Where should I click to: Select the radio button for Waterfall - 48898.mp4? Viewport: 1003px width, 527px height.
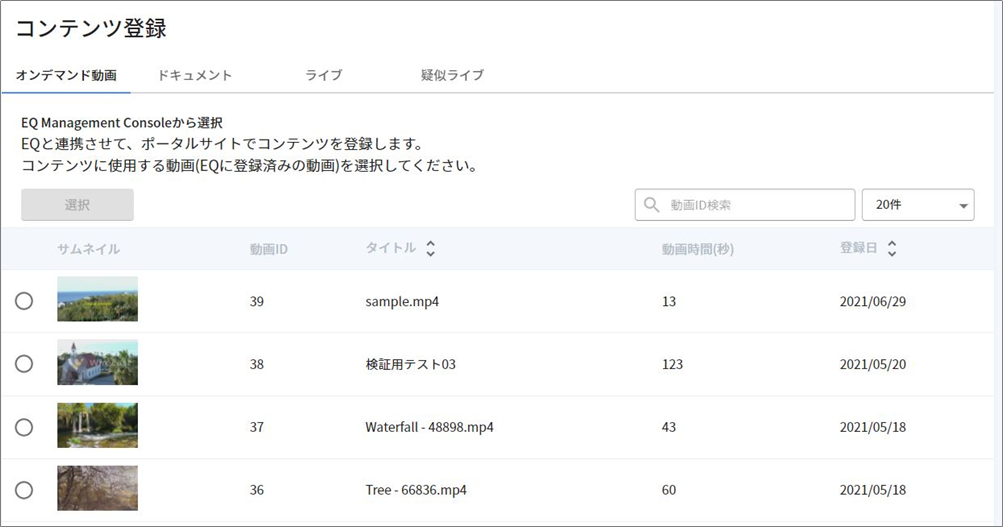click(x=24, y=427)
